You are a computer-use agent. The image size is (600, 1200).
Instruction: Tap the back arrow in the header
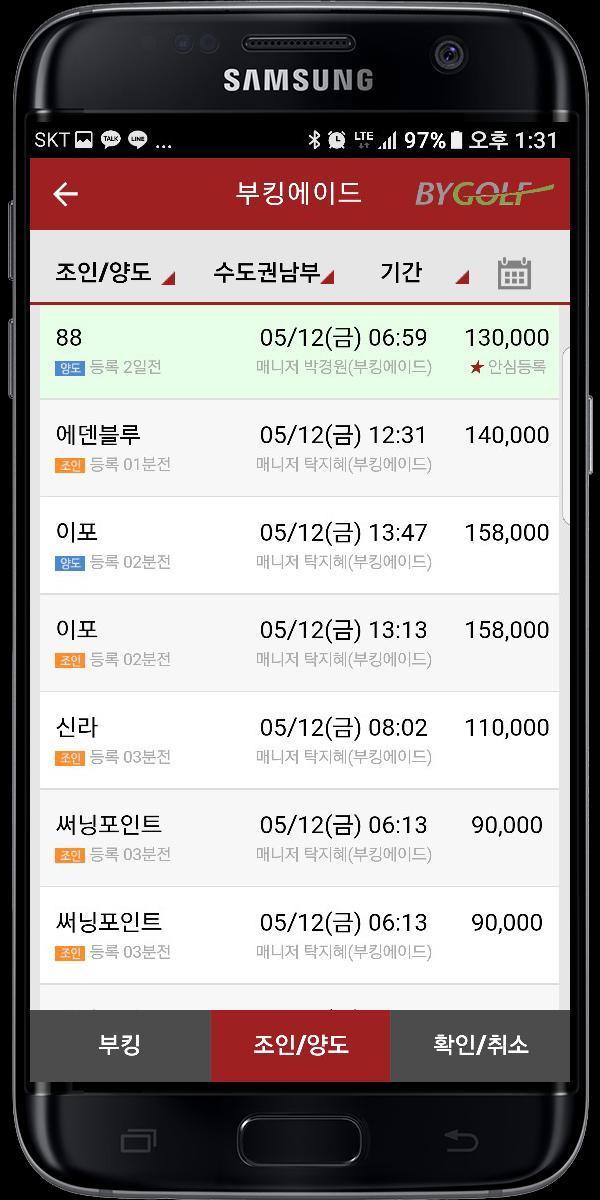[x=65, y=194]
